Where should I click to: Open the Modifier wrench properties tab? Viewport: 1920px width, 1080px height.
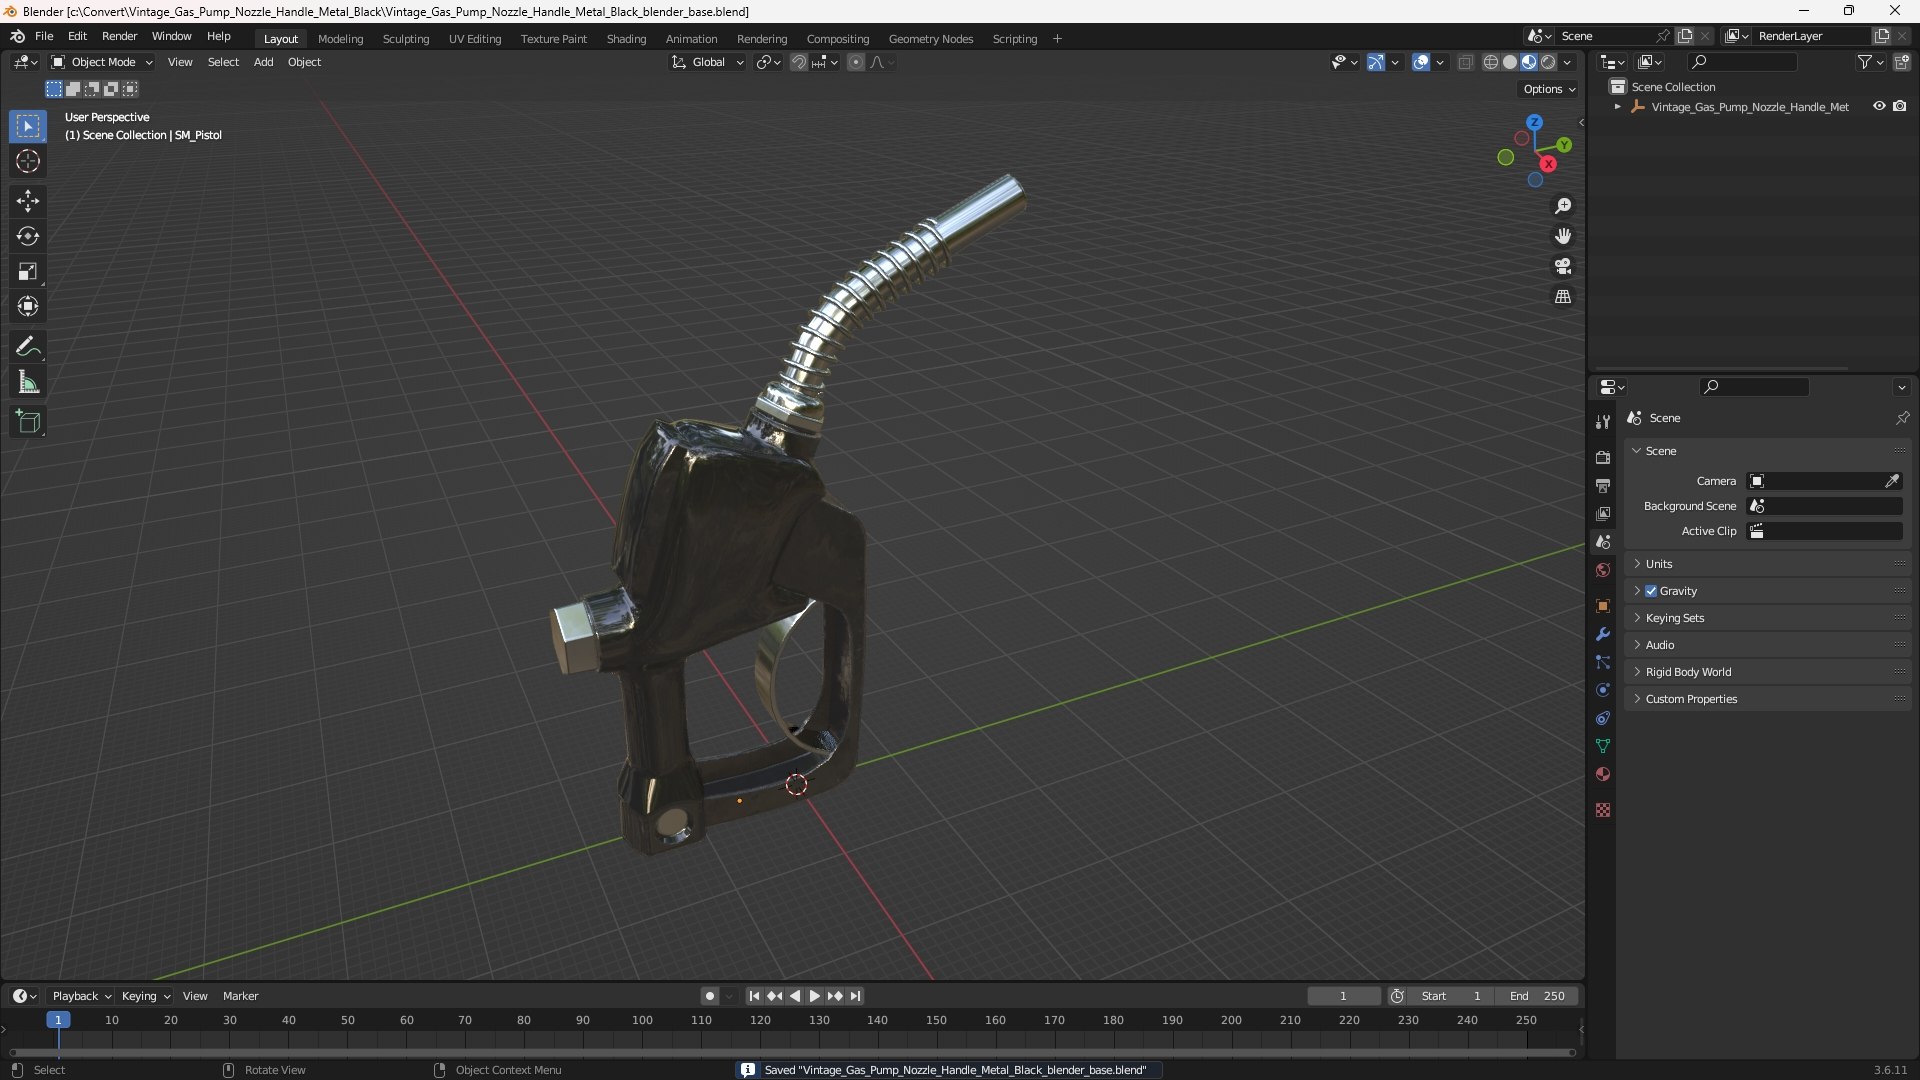[1603, 634]
